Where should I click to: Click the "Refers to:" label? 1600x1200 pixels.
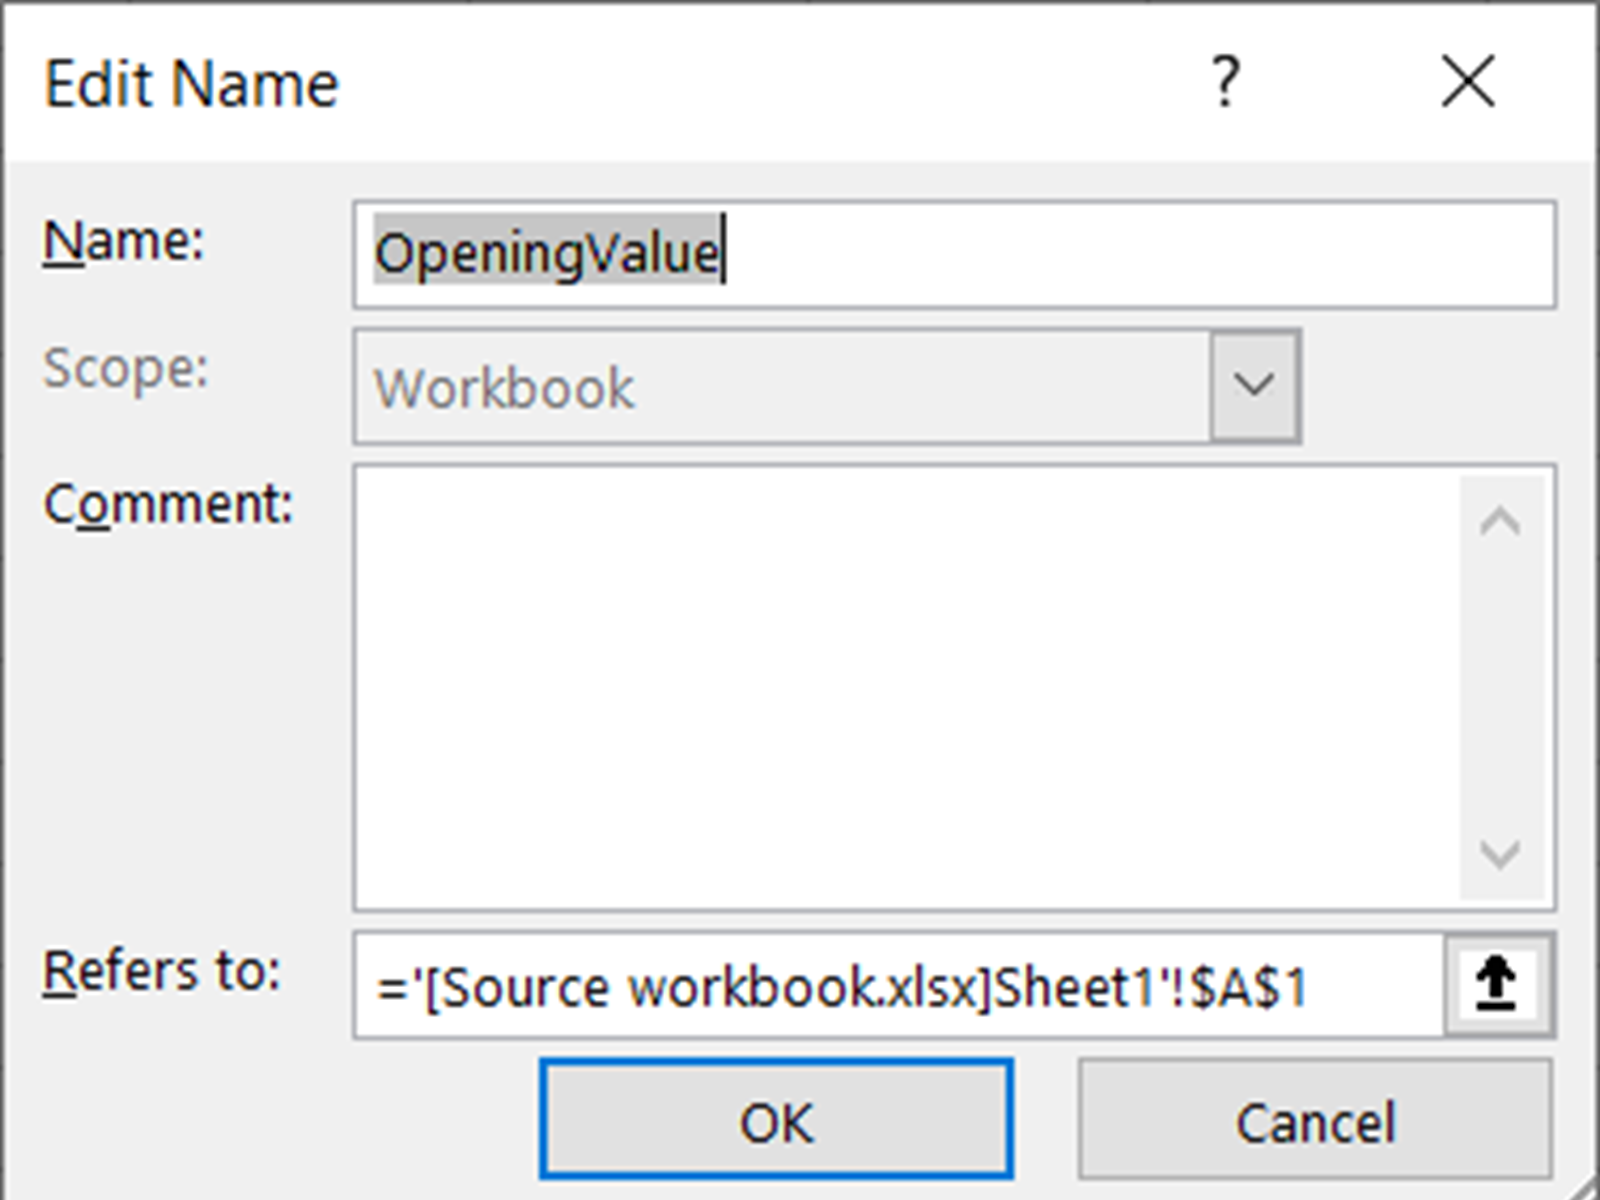point(162,971)
